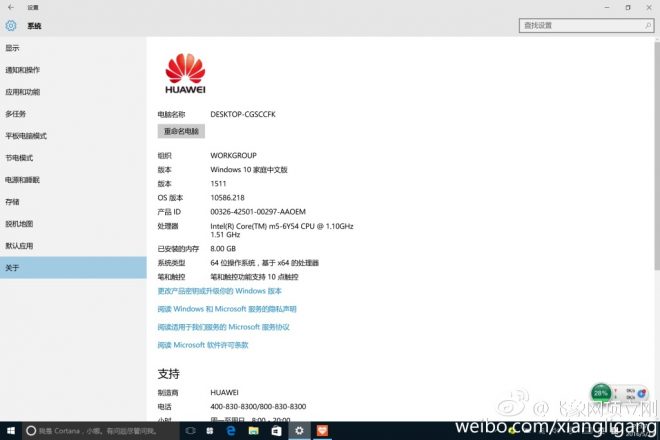
Task: Click the back arrow in title bar
Action: pos(10,7)
